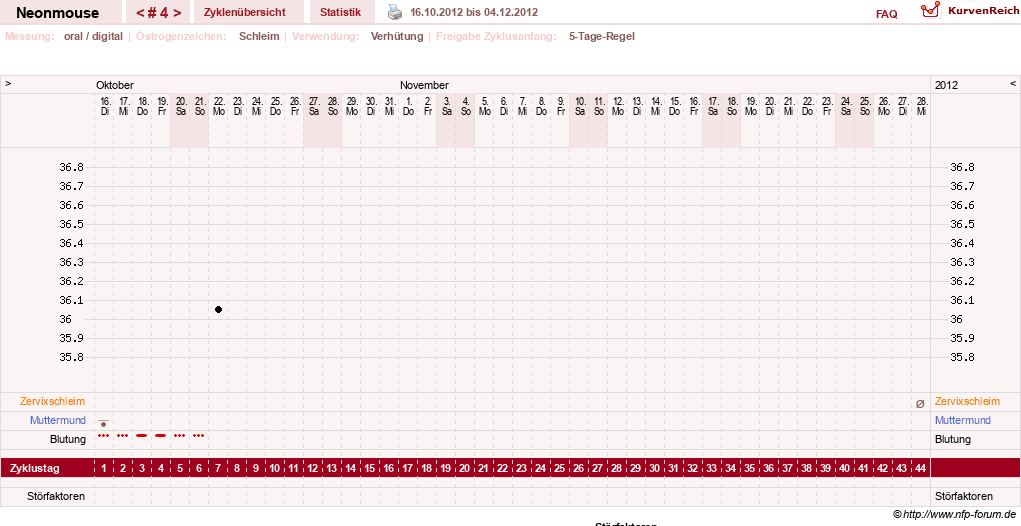The width and height of the screenshot is (1021, 526).
Task: Click the KurvenReich crown logo
Action: [x=930, y=10]
